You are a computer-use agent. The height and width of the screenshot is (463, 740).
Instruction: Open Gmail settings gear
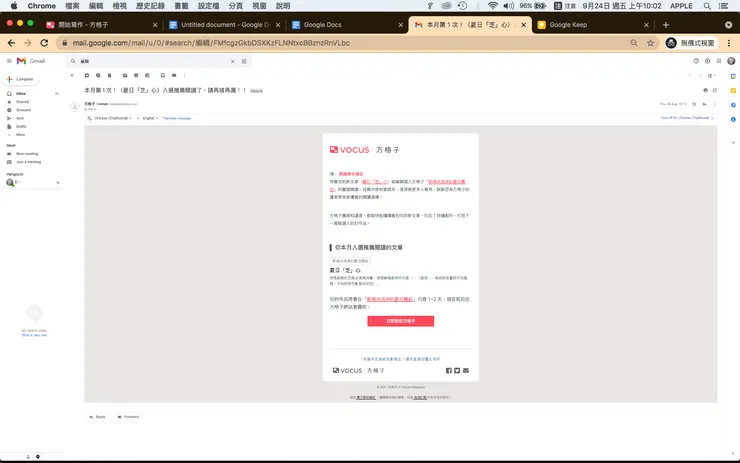[707, 61]
